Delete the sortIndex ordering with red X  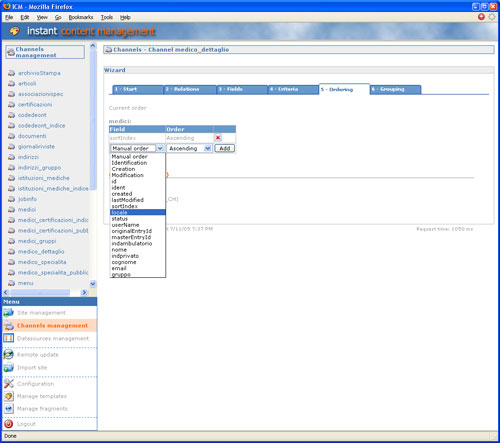[218, 138]
